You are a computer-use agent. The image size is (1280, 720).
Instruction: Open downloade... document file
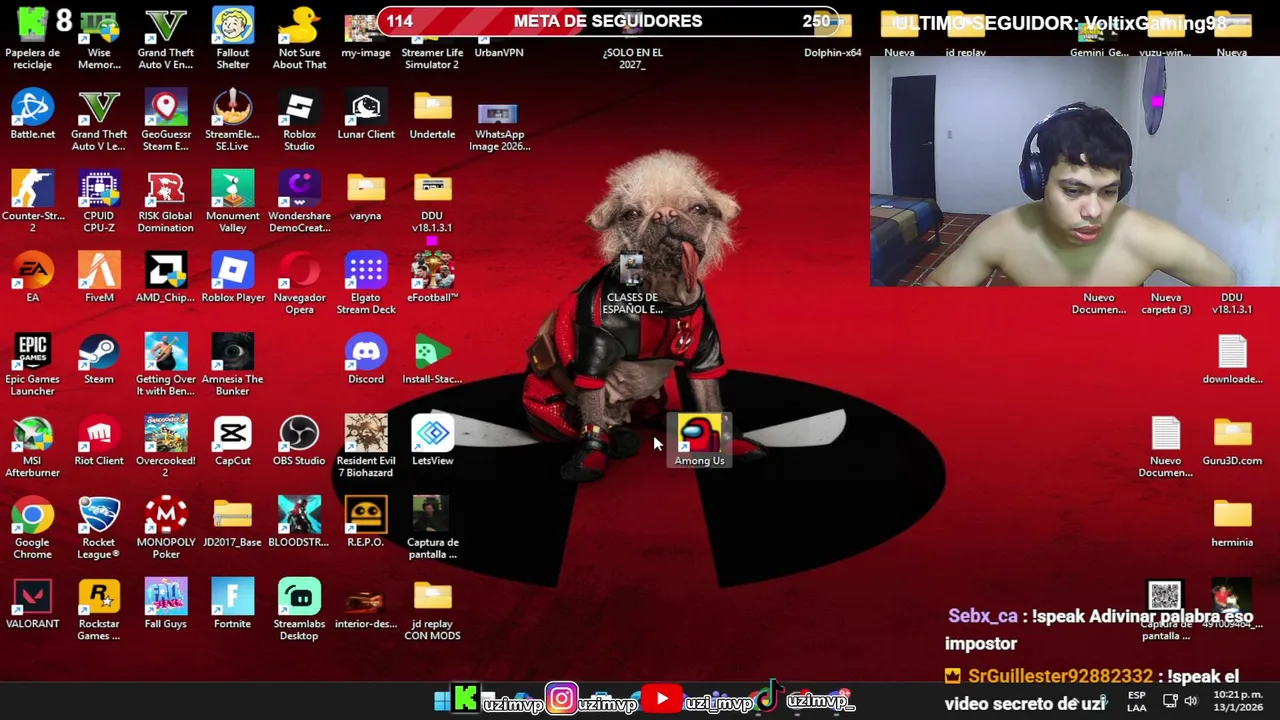pos(1232,360)
